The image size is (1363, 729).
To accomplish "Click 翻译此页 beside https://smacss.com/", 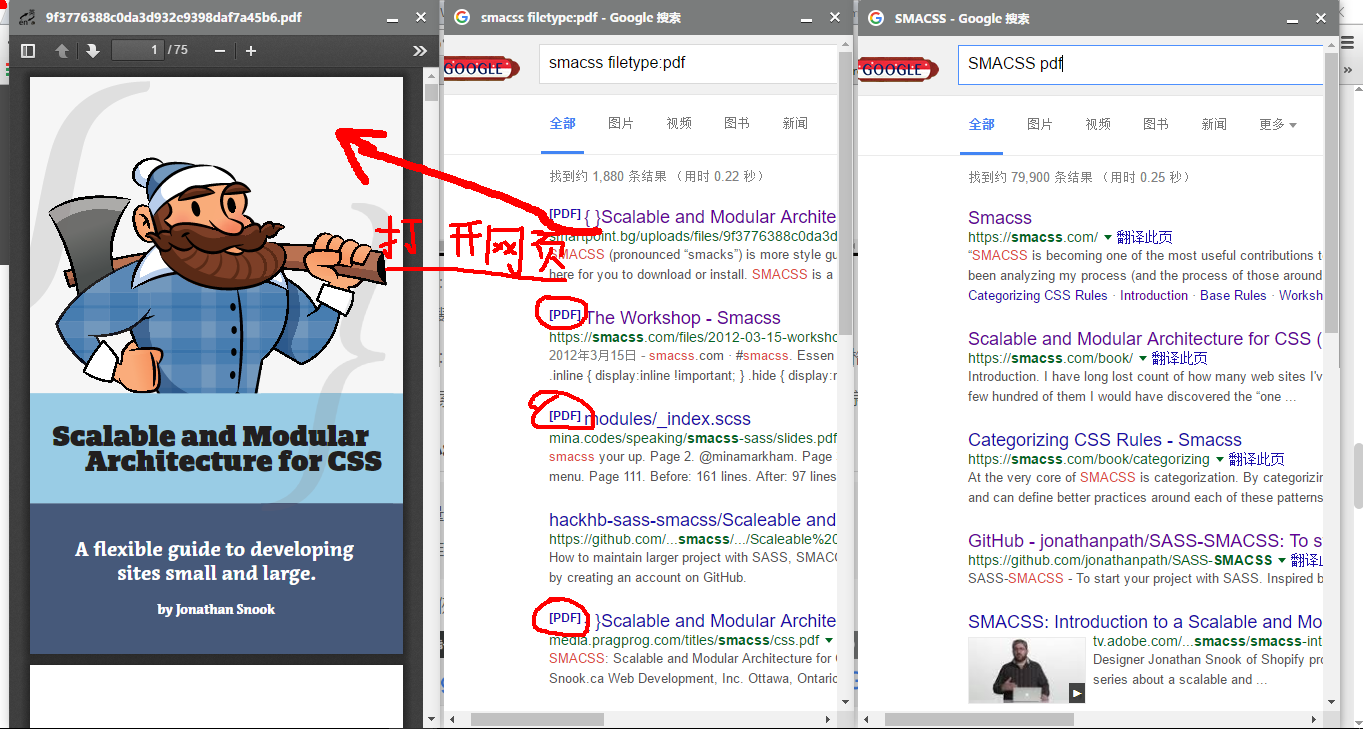I will tap(1145, 237).
